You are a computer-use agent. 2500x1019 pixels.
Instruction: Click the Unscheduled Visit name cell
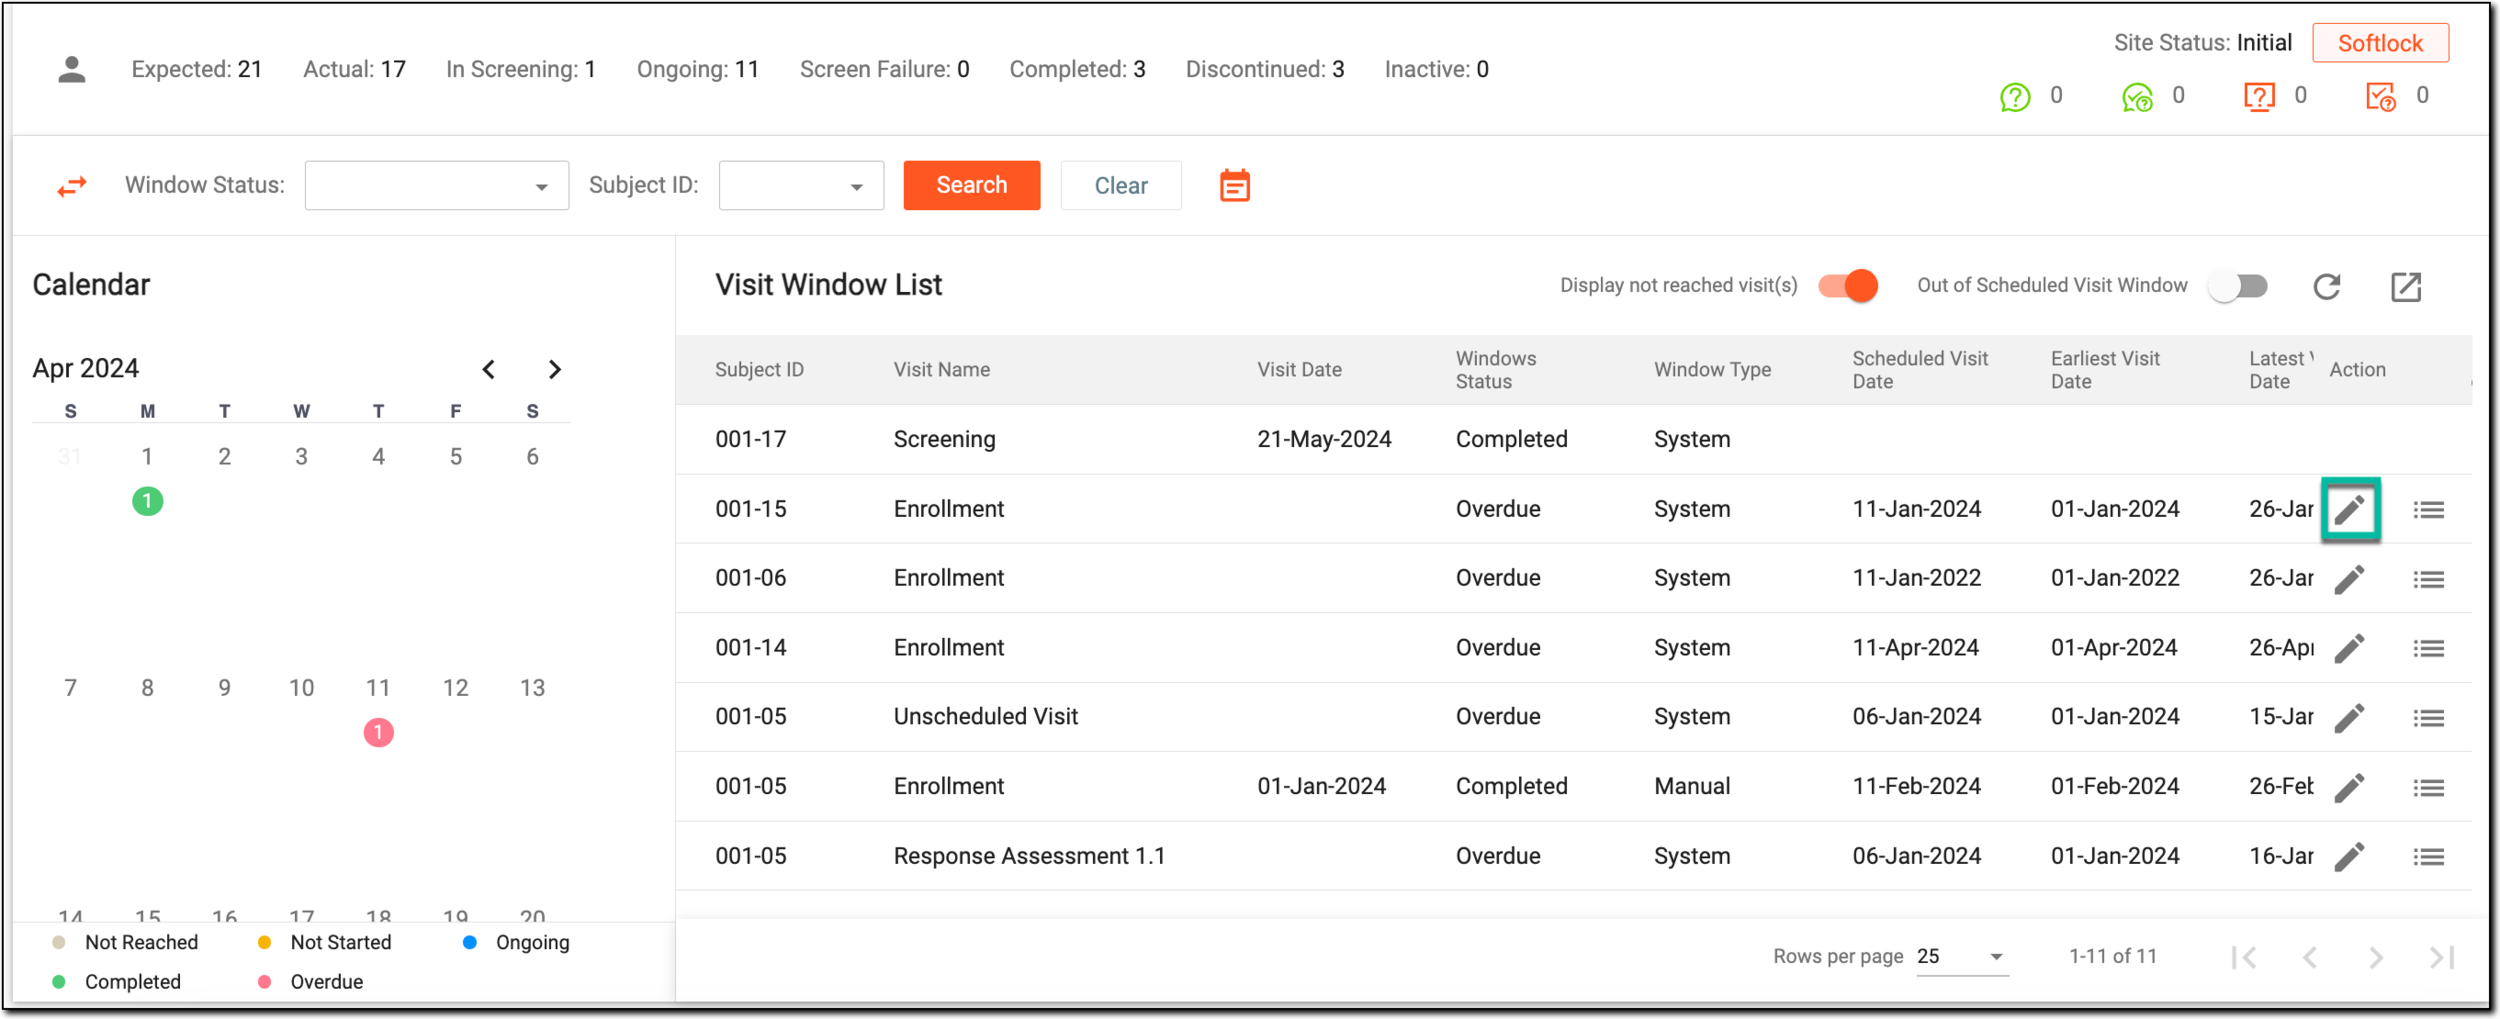(x=985, y=717)
